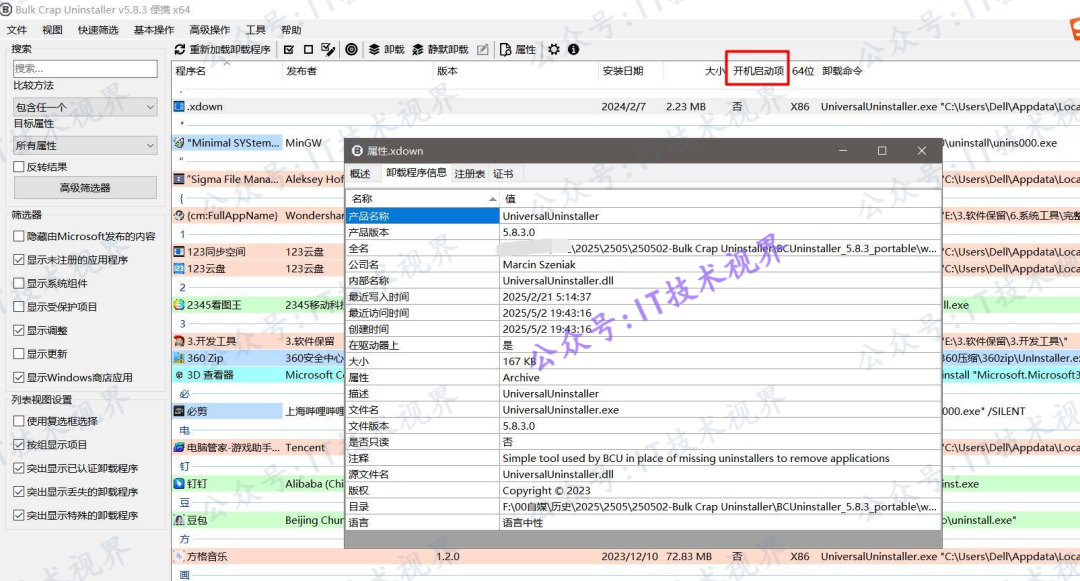
Task: Open the 所有属性 target property dropdown
Action: point(85,145)
